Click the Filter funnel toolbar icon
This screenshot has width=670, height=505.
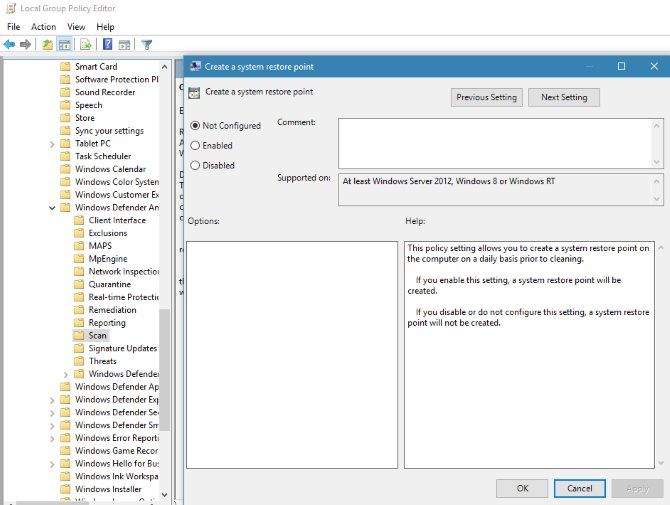(147, 44)
